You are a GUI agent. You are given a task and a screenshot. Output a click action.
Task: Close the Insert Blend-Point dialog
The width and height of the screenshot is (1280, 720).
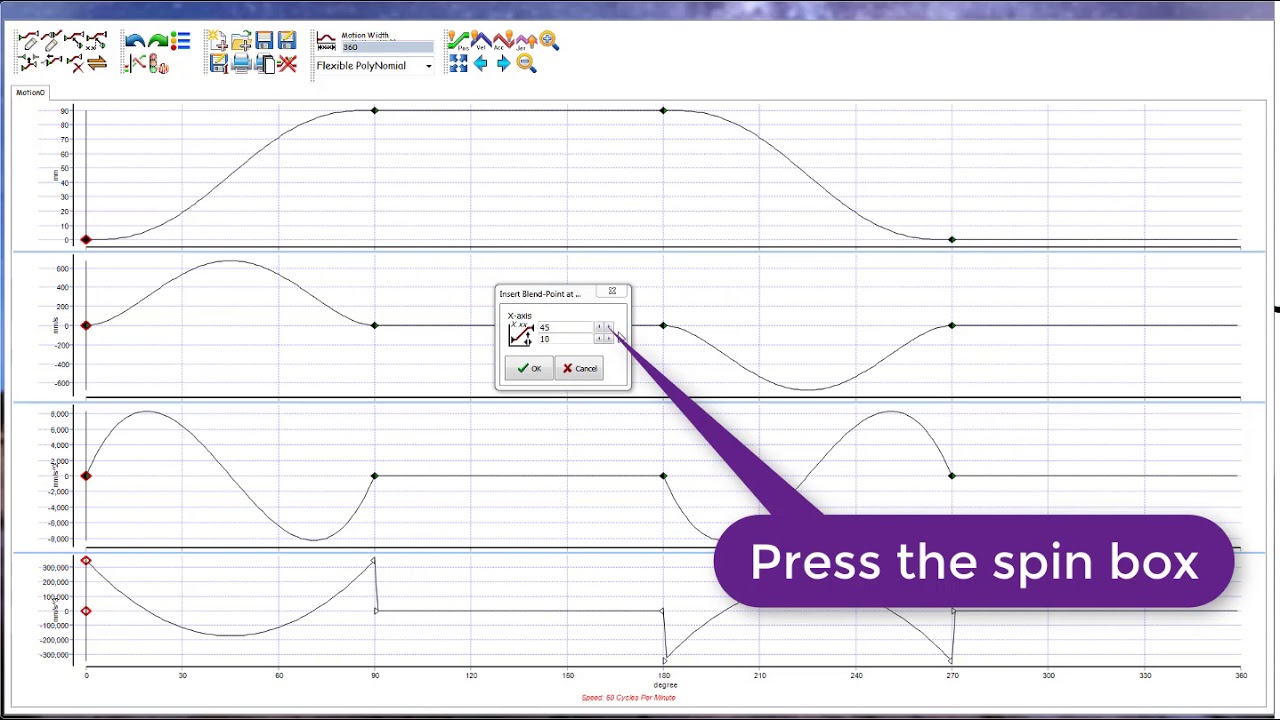612,291
